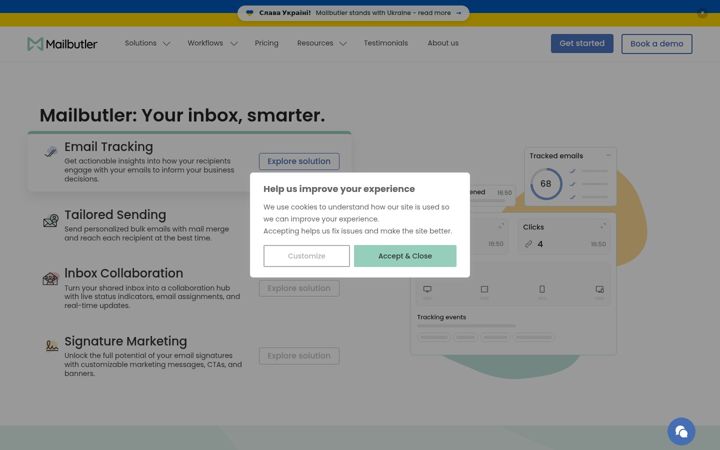Screen dimensions: 720x450
Task: Click the Tailored Sending envelope icon
Action: pos(51,221)
